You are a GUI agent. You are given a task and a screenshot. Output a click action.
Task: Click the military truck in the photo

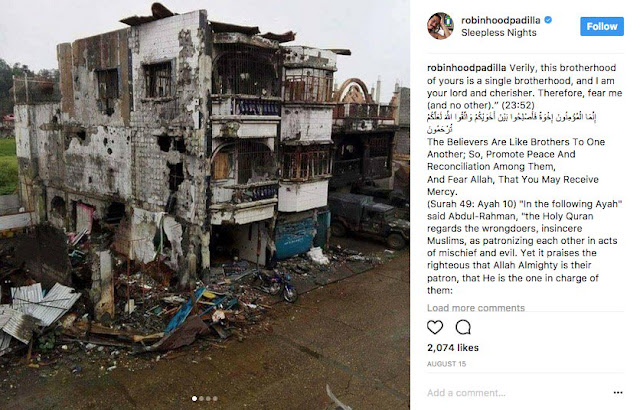[x=369, y=219]
